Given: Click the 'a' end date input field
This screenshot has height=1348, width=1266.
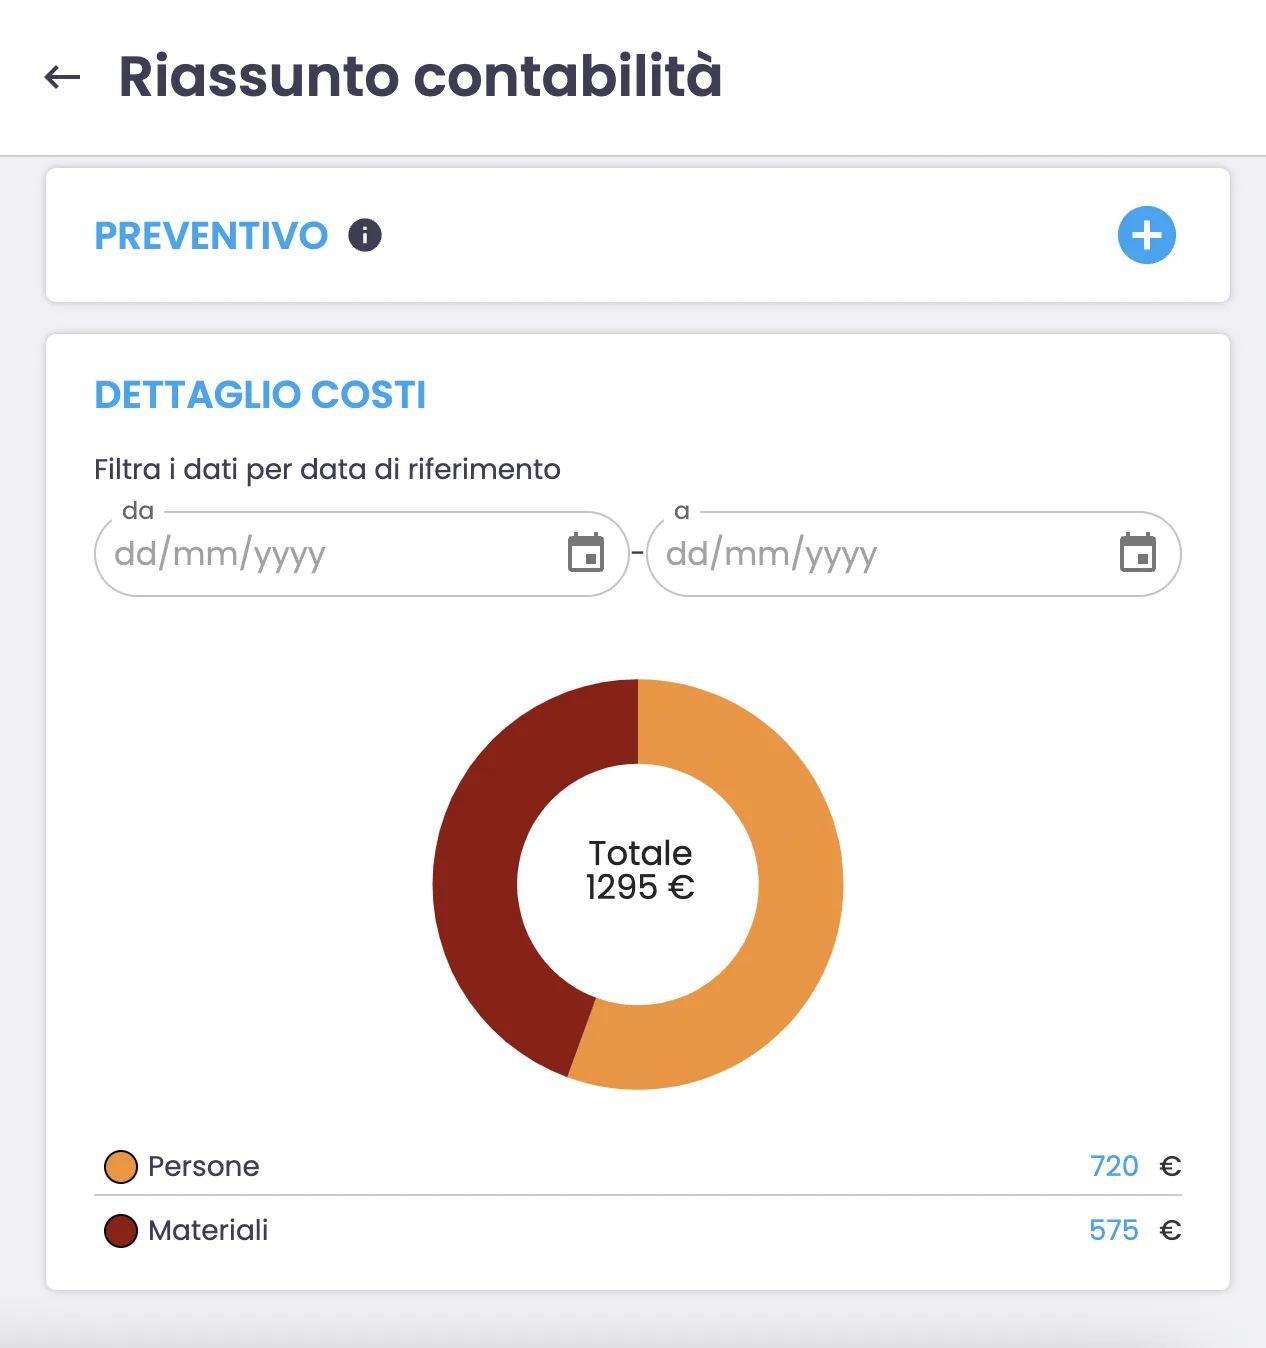Looking at the screenshot, I should [x=880, y=554].
